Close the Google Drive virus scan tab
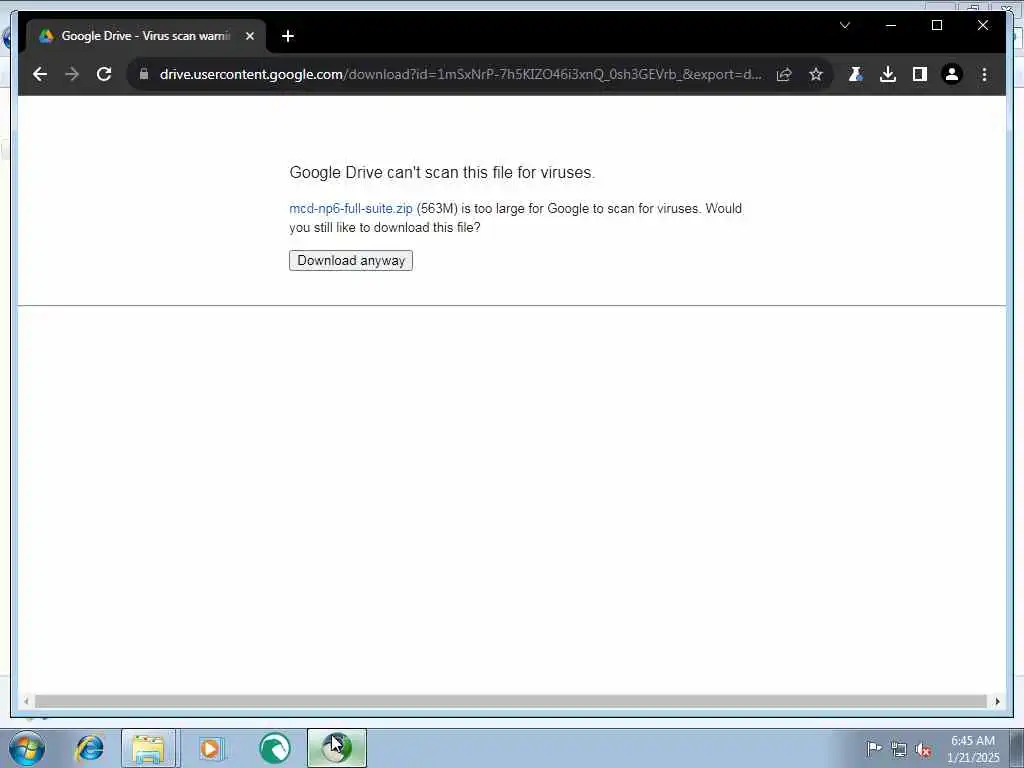 click(249, 36)
